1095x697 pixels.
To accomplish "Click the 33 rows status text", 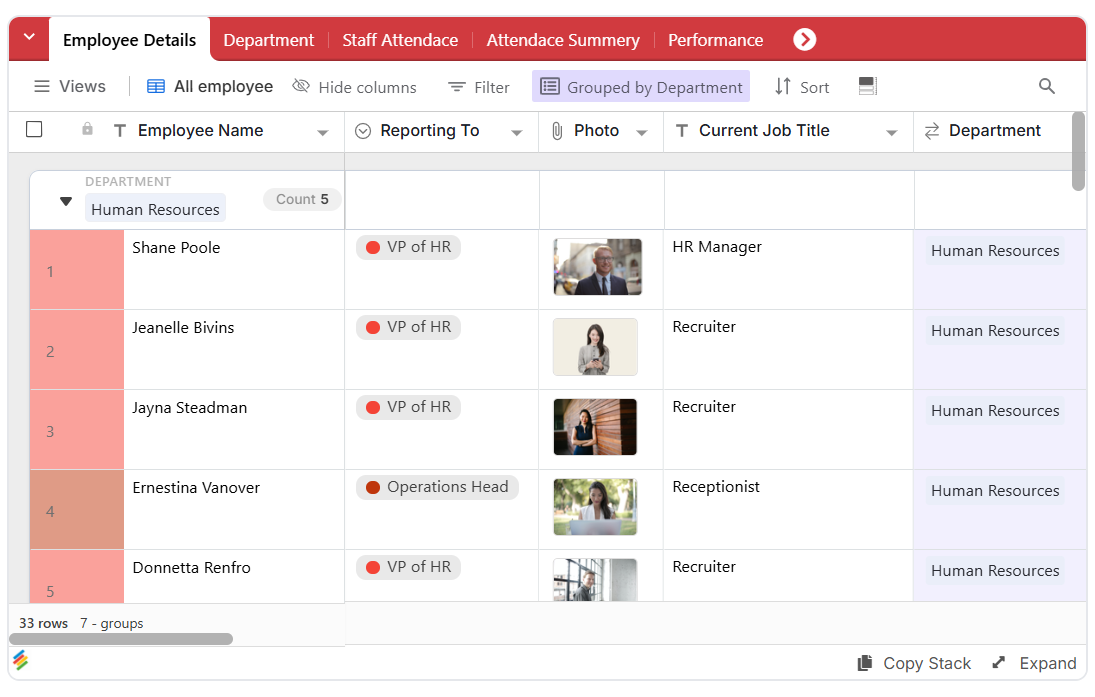I will pos(43,623).
